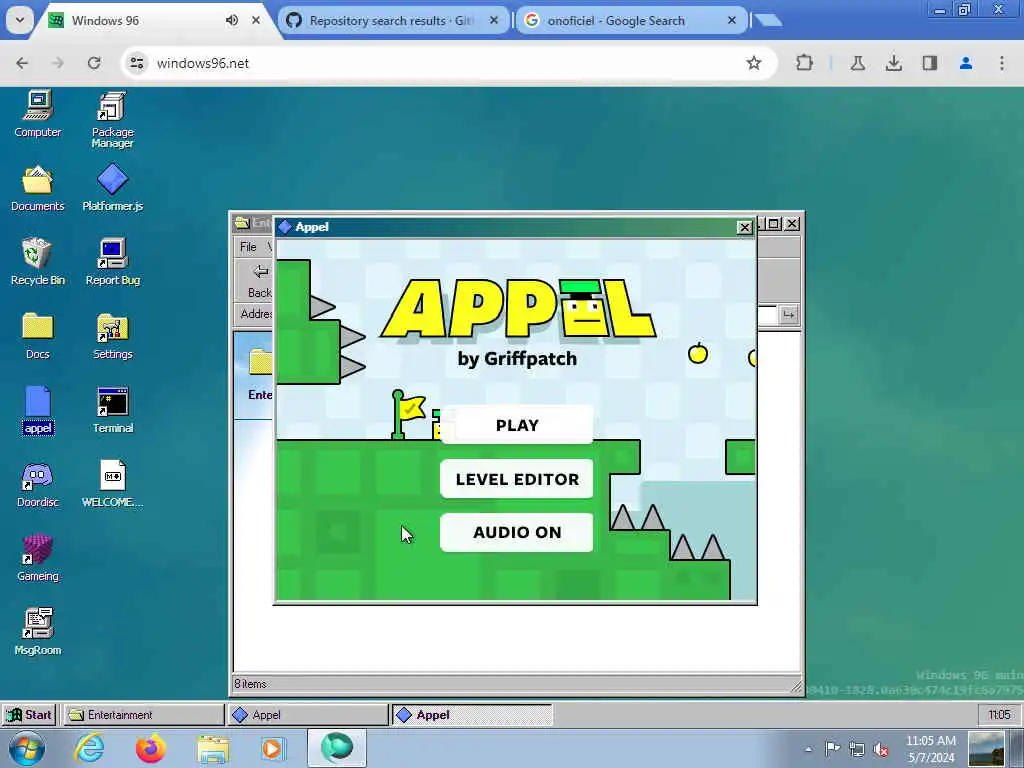The height and width of the screenshot is (768, 1024).
Task: Reload the windows96.net page
Action: (94, 63)
